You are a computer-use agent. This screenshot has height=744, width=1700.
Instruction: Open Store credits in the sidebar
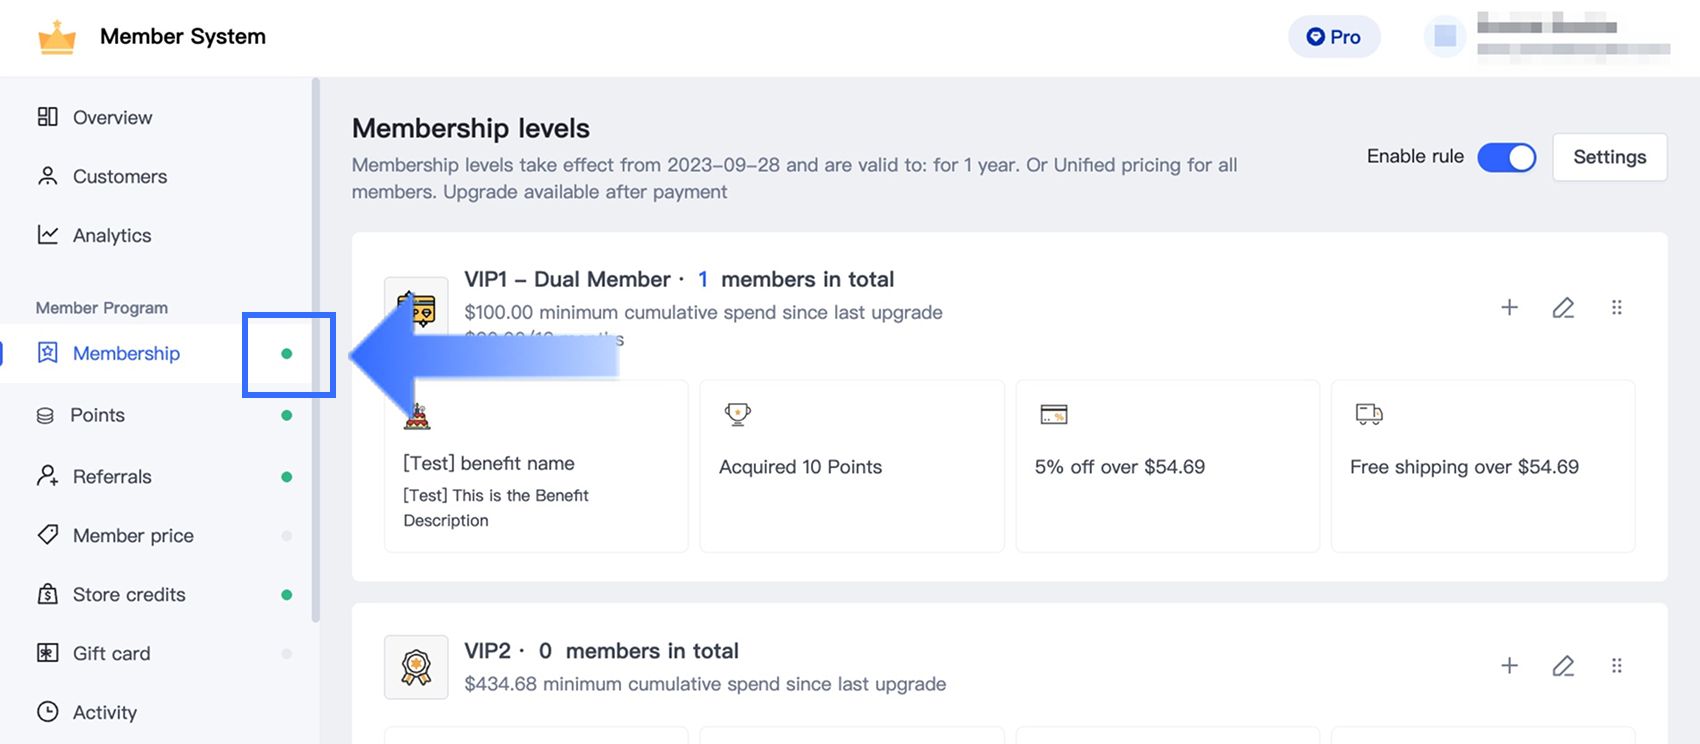pos(129,595)
